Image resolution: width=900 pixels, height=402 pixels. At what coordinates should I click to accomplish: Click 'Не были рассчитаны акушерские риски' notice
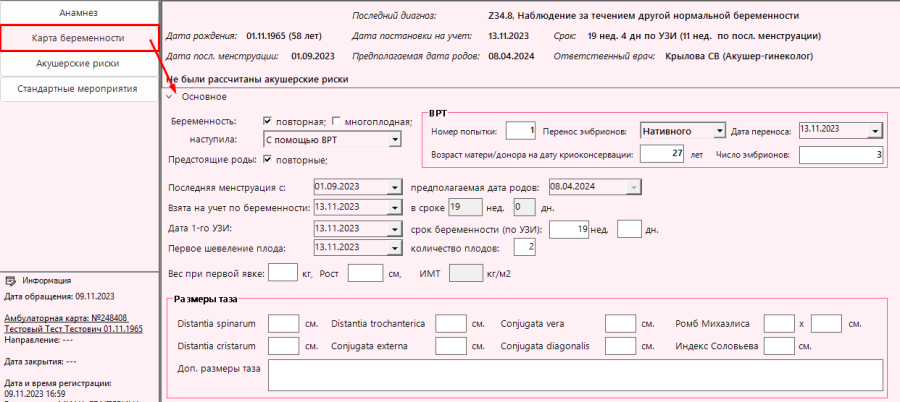point(257,79)
